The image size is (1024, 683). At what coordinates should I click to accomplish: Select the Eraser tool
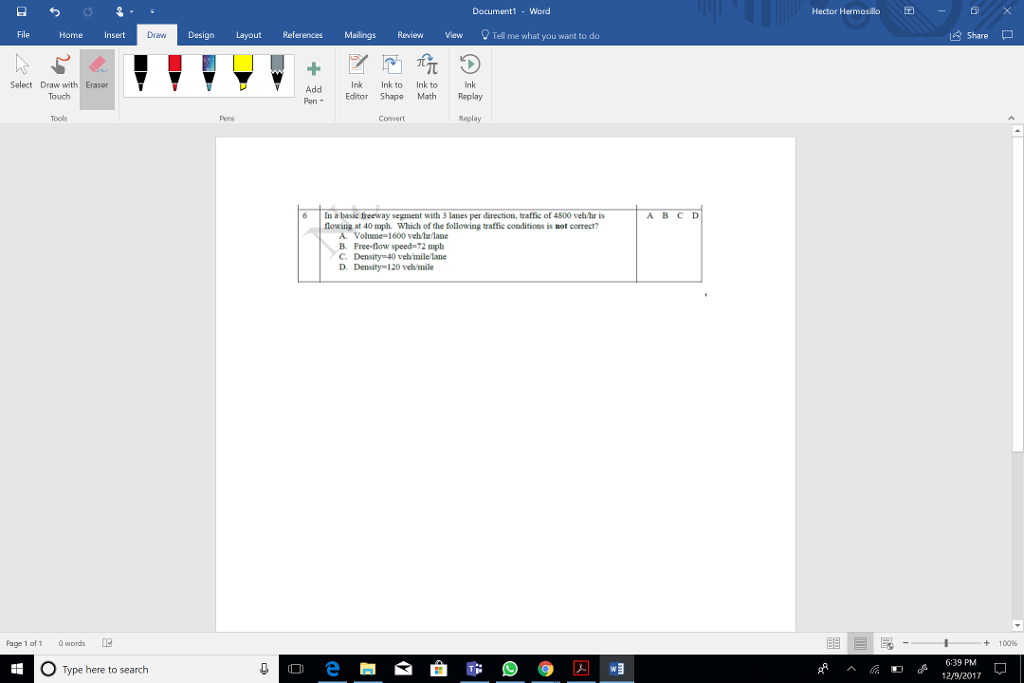click(96, 72)
